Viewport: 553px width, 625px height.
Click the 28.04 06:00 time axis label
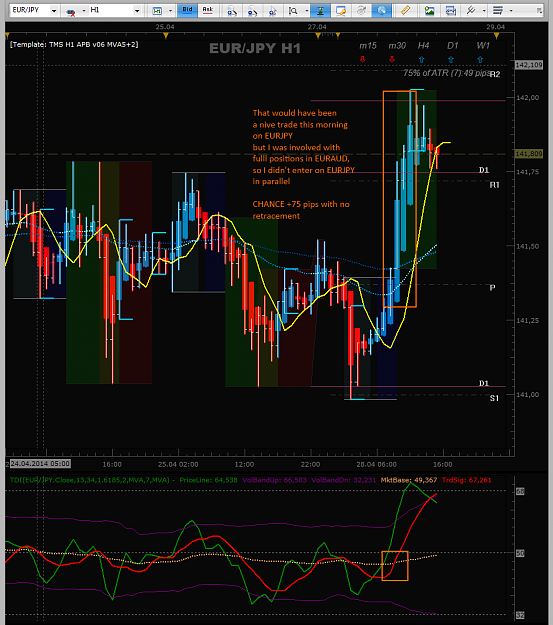(376, 464)
